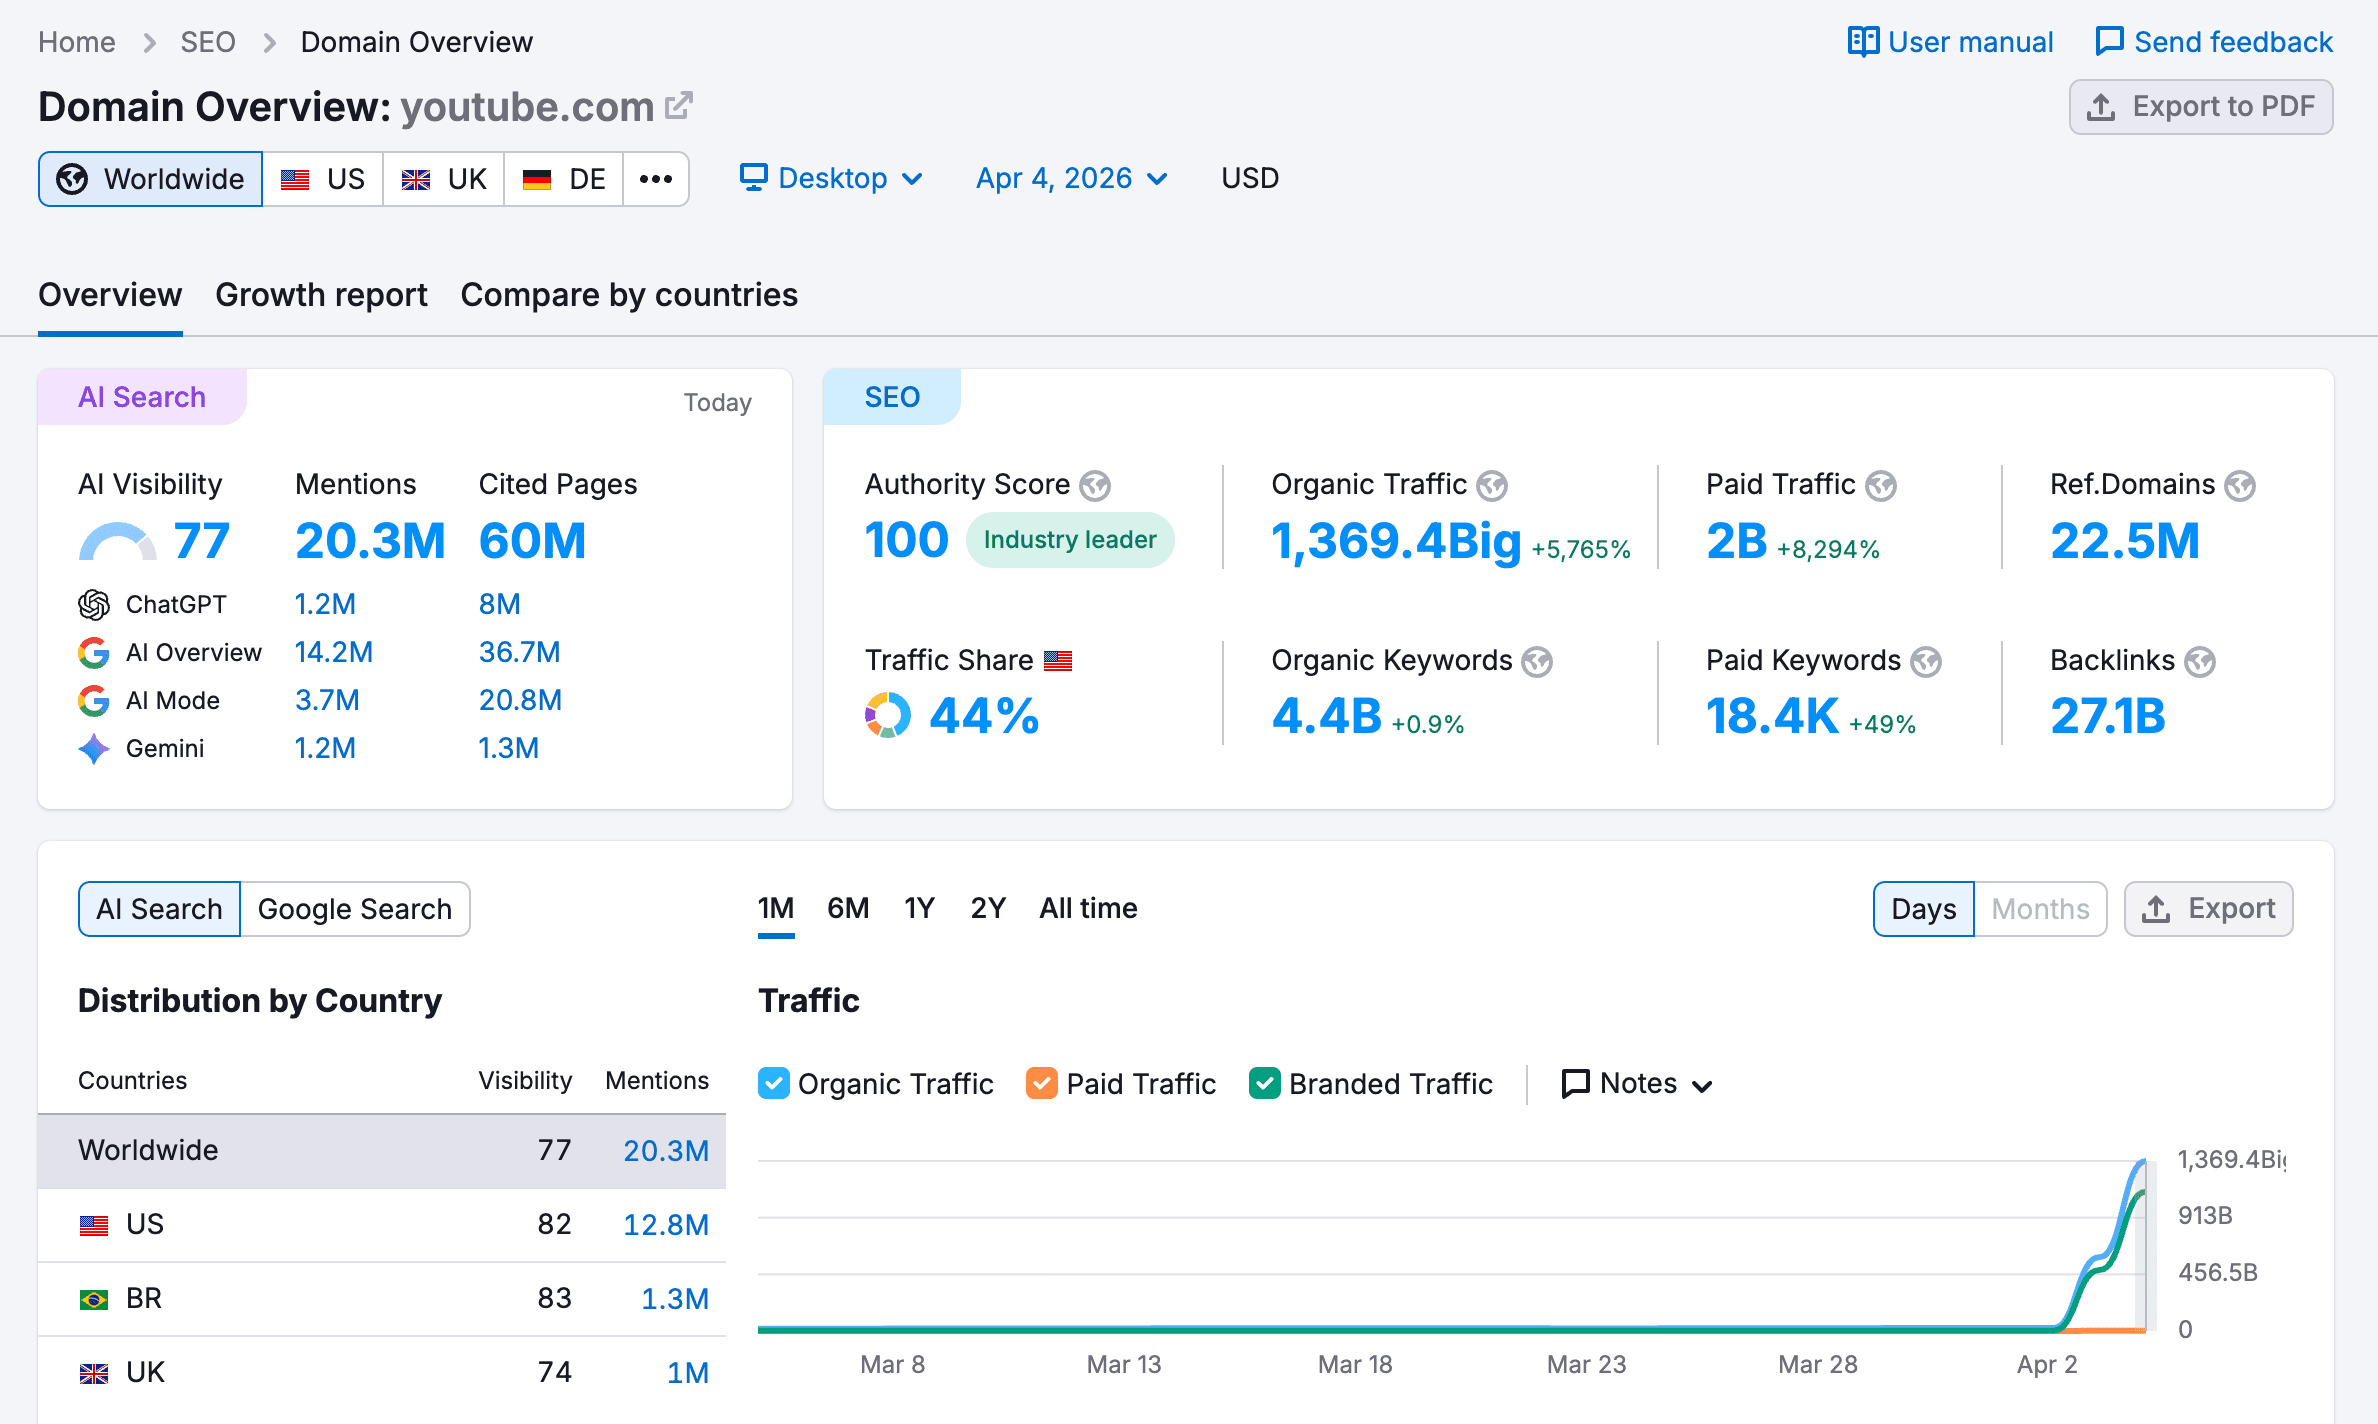Expand the Apr 4, 2026 date picker
2378x1424 pixels.
tap(1072, 178)
